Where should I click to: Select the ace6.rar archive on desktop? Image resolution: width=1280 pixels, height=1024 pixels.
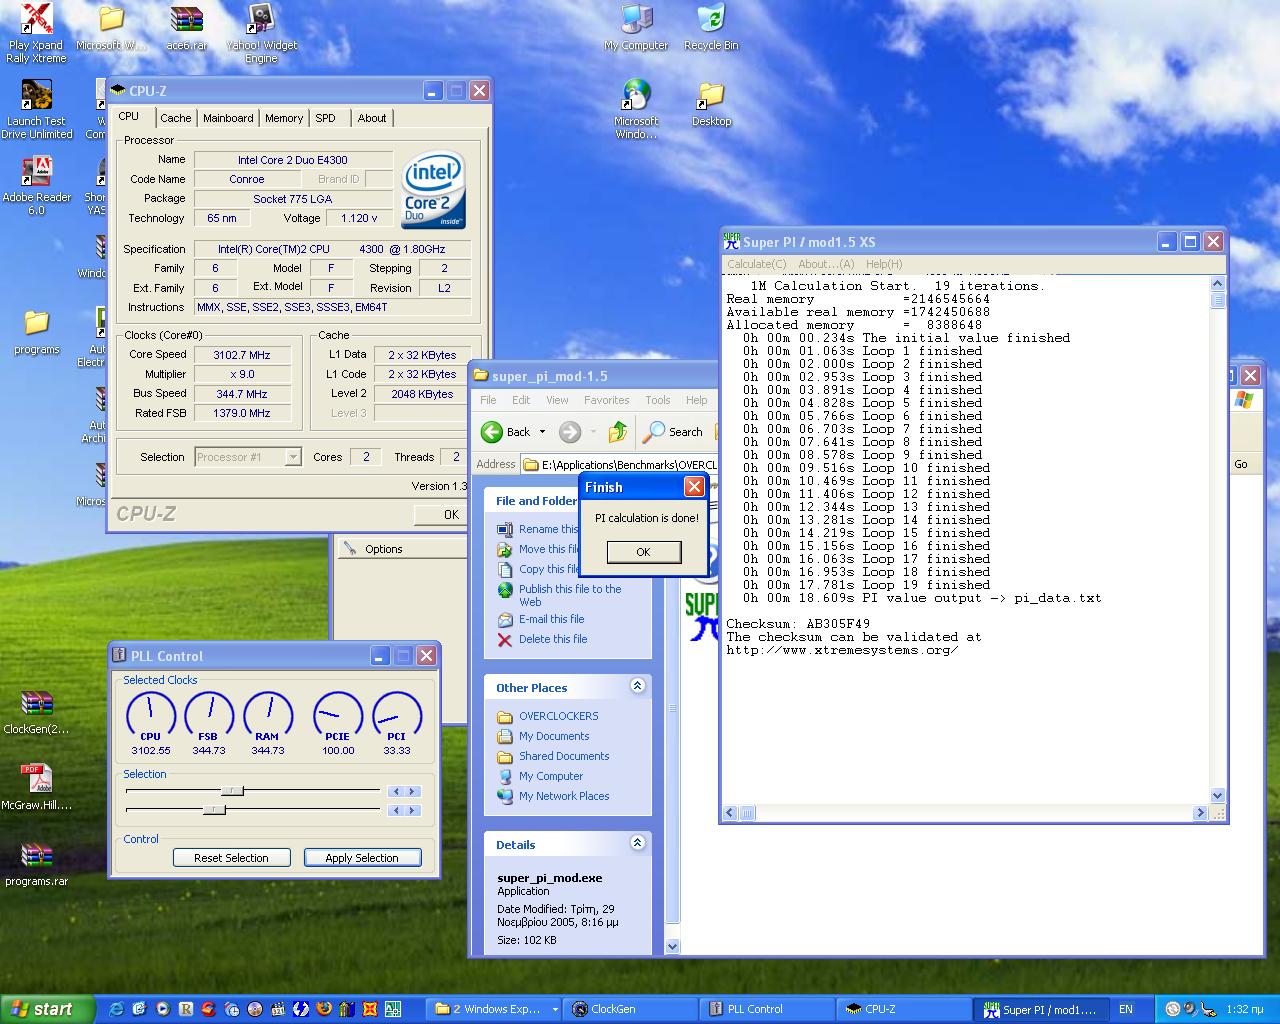[x=187, y=28]
